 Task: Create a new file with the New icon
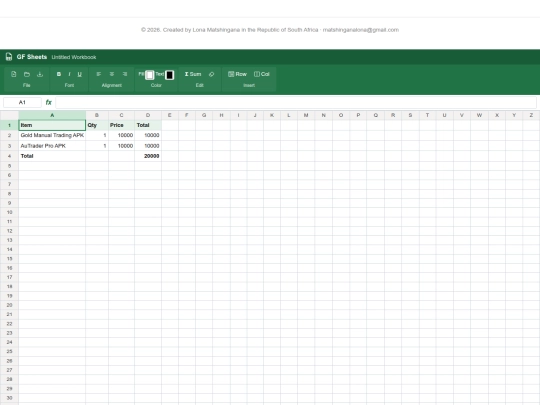[x=13, y=74]
